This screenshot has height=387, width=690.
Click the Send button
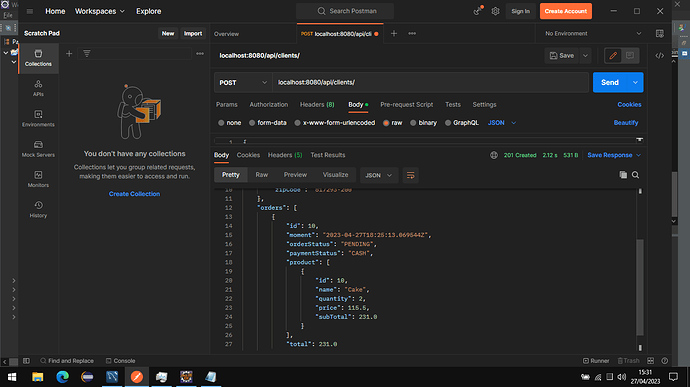[x=609, y=82]
